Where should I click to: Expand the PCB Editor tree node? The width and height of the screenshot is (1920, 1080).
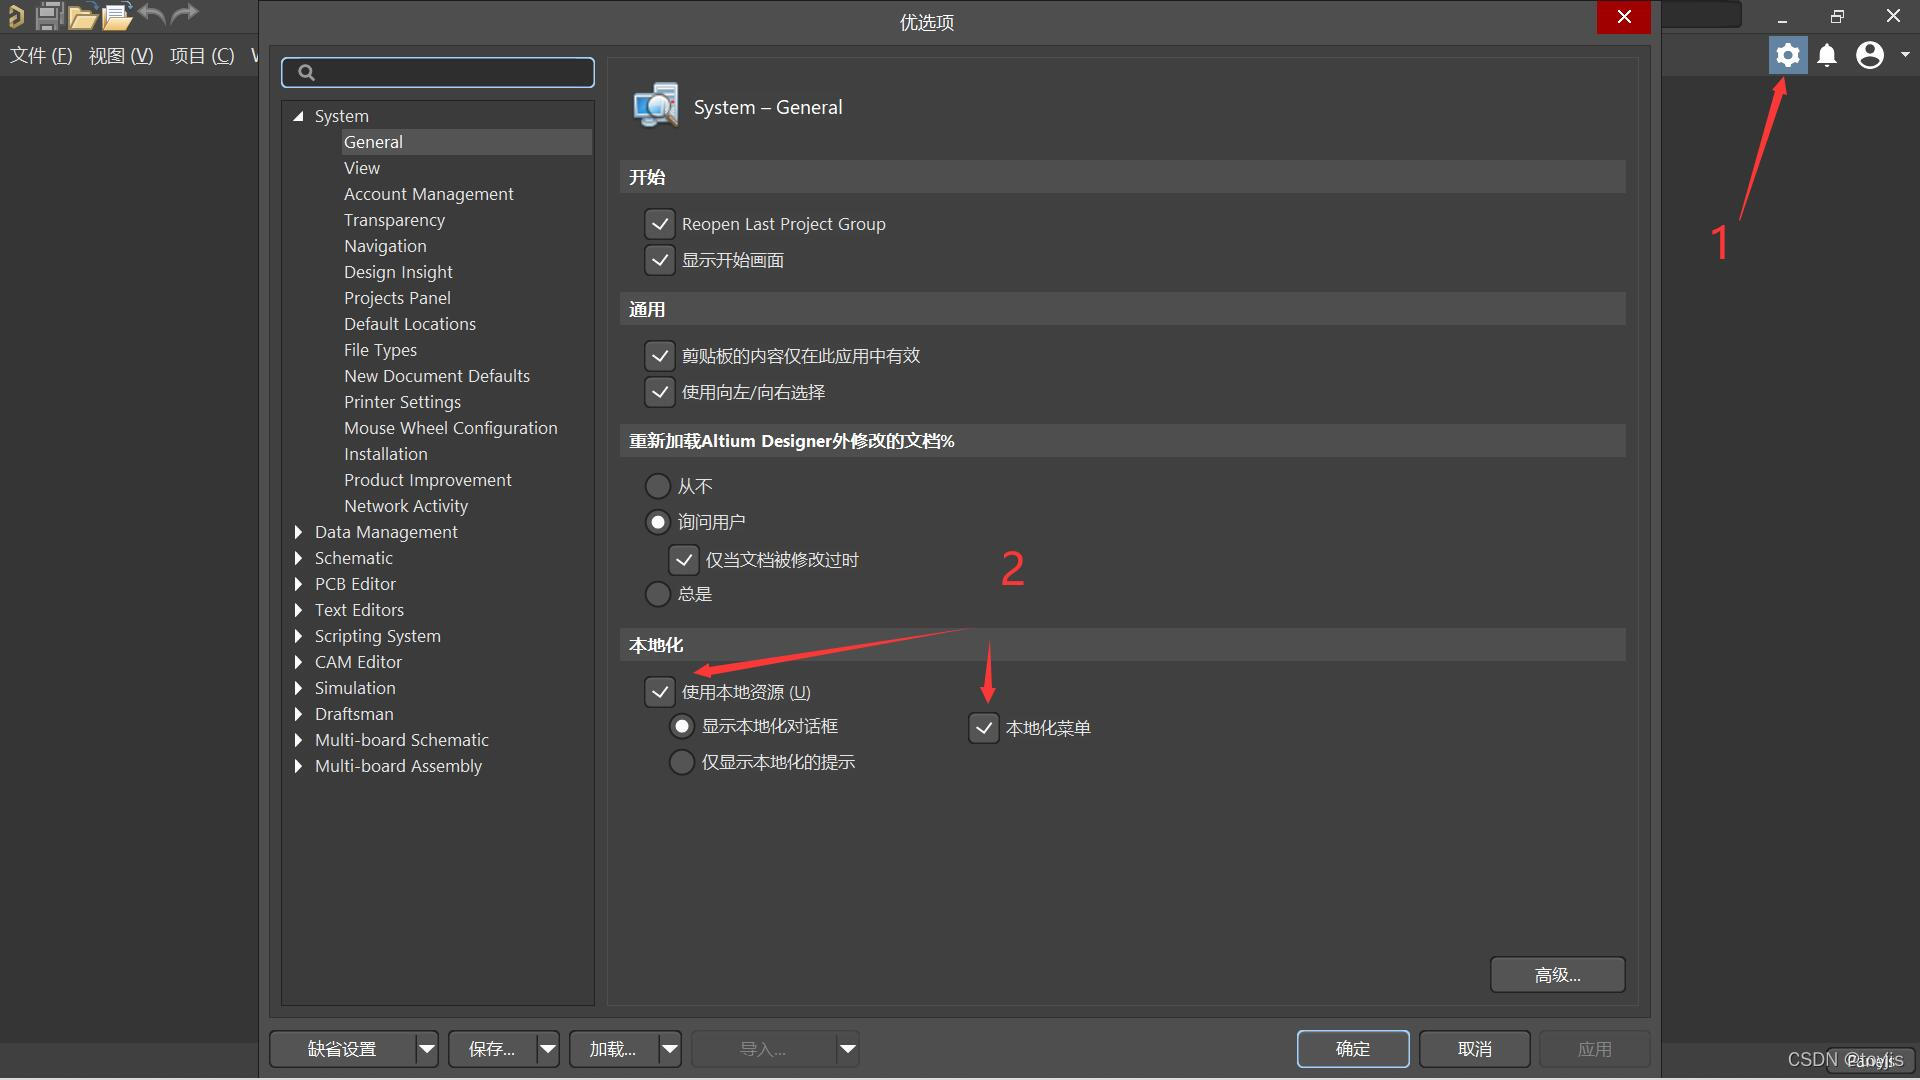click(x=298, y=584)
